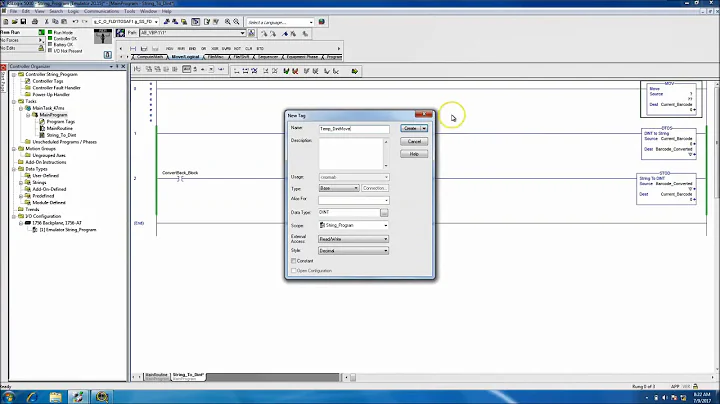This screenshot has height=404, width=720.
Task: Open the File menu
Action: click(x=13, y=11)
